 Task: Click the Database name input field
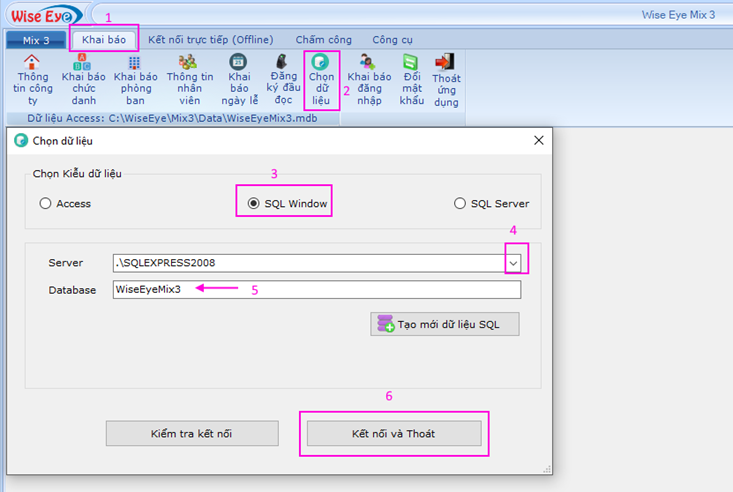pyautogui.click(x=316, y=290)
